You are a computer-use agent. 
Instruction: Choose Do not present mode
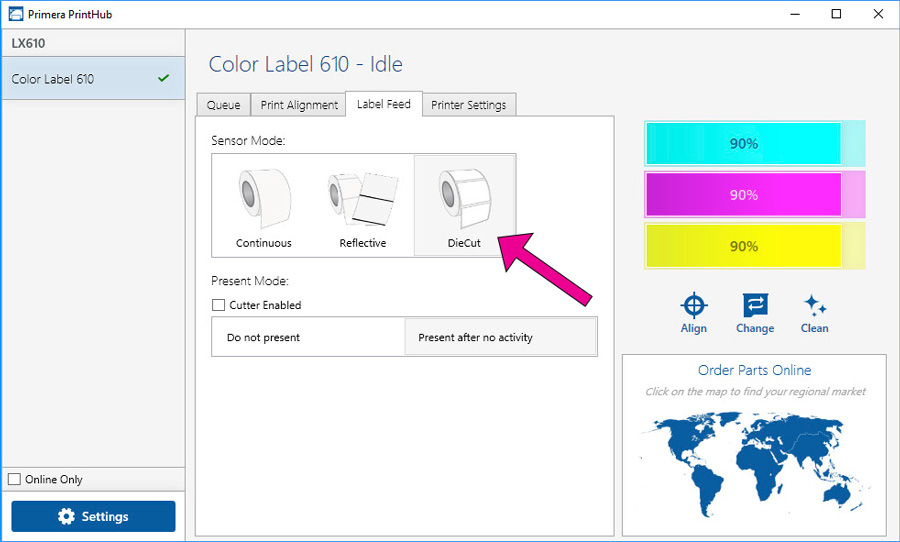[309, 337]
